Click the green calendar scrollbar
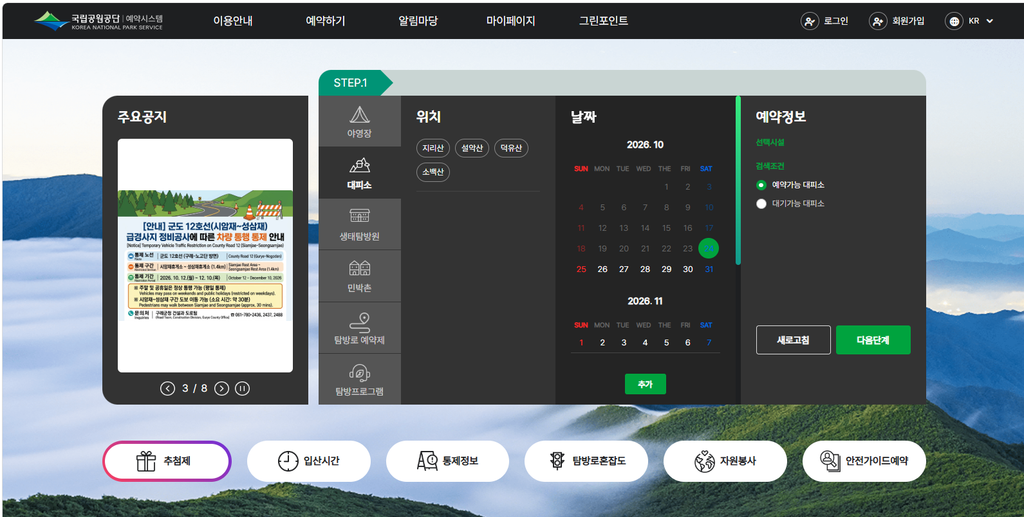The image size is (1024, 517). click(x=738, y=181)
